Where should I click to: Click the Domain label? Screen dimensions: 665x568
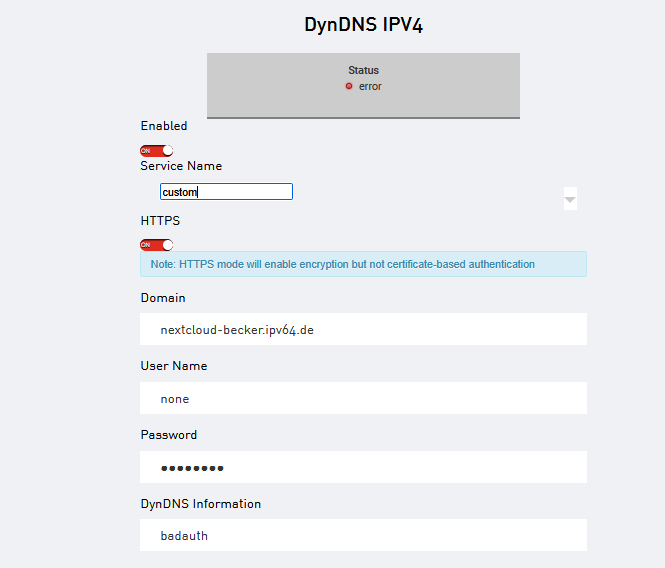[163, 298]
